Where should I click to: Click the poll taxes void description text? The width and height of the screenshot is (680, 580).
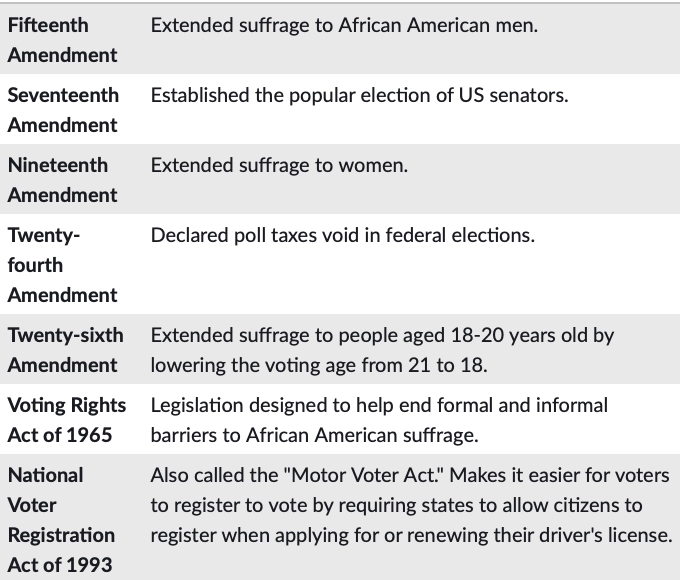tap(342, 235)
